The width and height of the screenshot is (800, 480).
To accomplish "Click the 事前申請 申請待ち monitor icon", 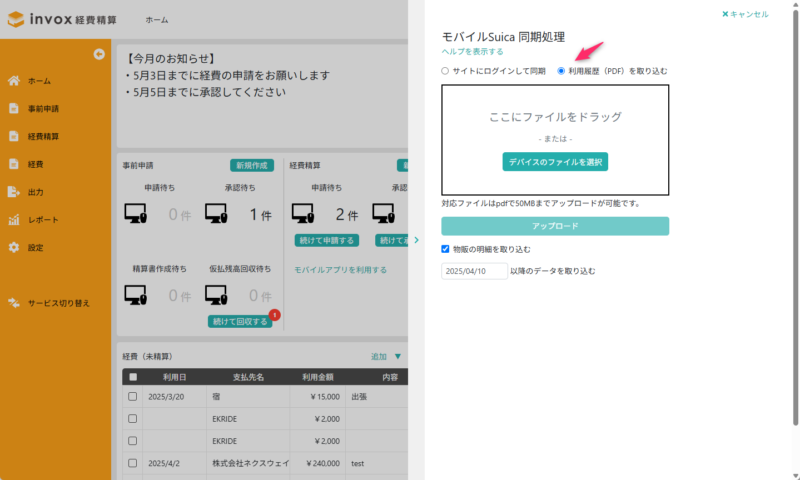I will click(136, 213).
